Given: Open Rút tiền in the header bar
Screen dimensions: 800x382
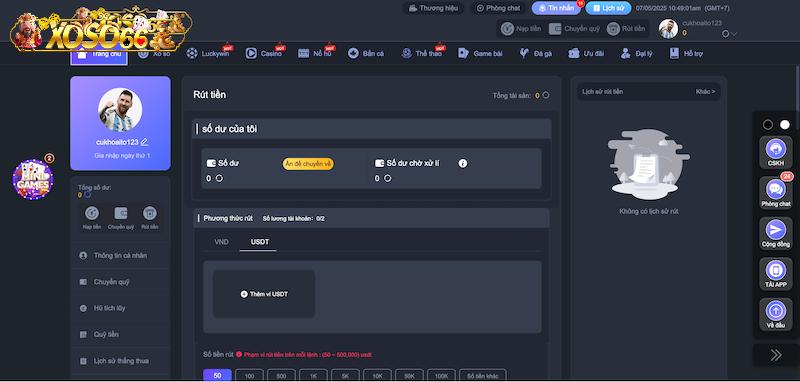Looking at the screenshot, I should coord(626,29).
